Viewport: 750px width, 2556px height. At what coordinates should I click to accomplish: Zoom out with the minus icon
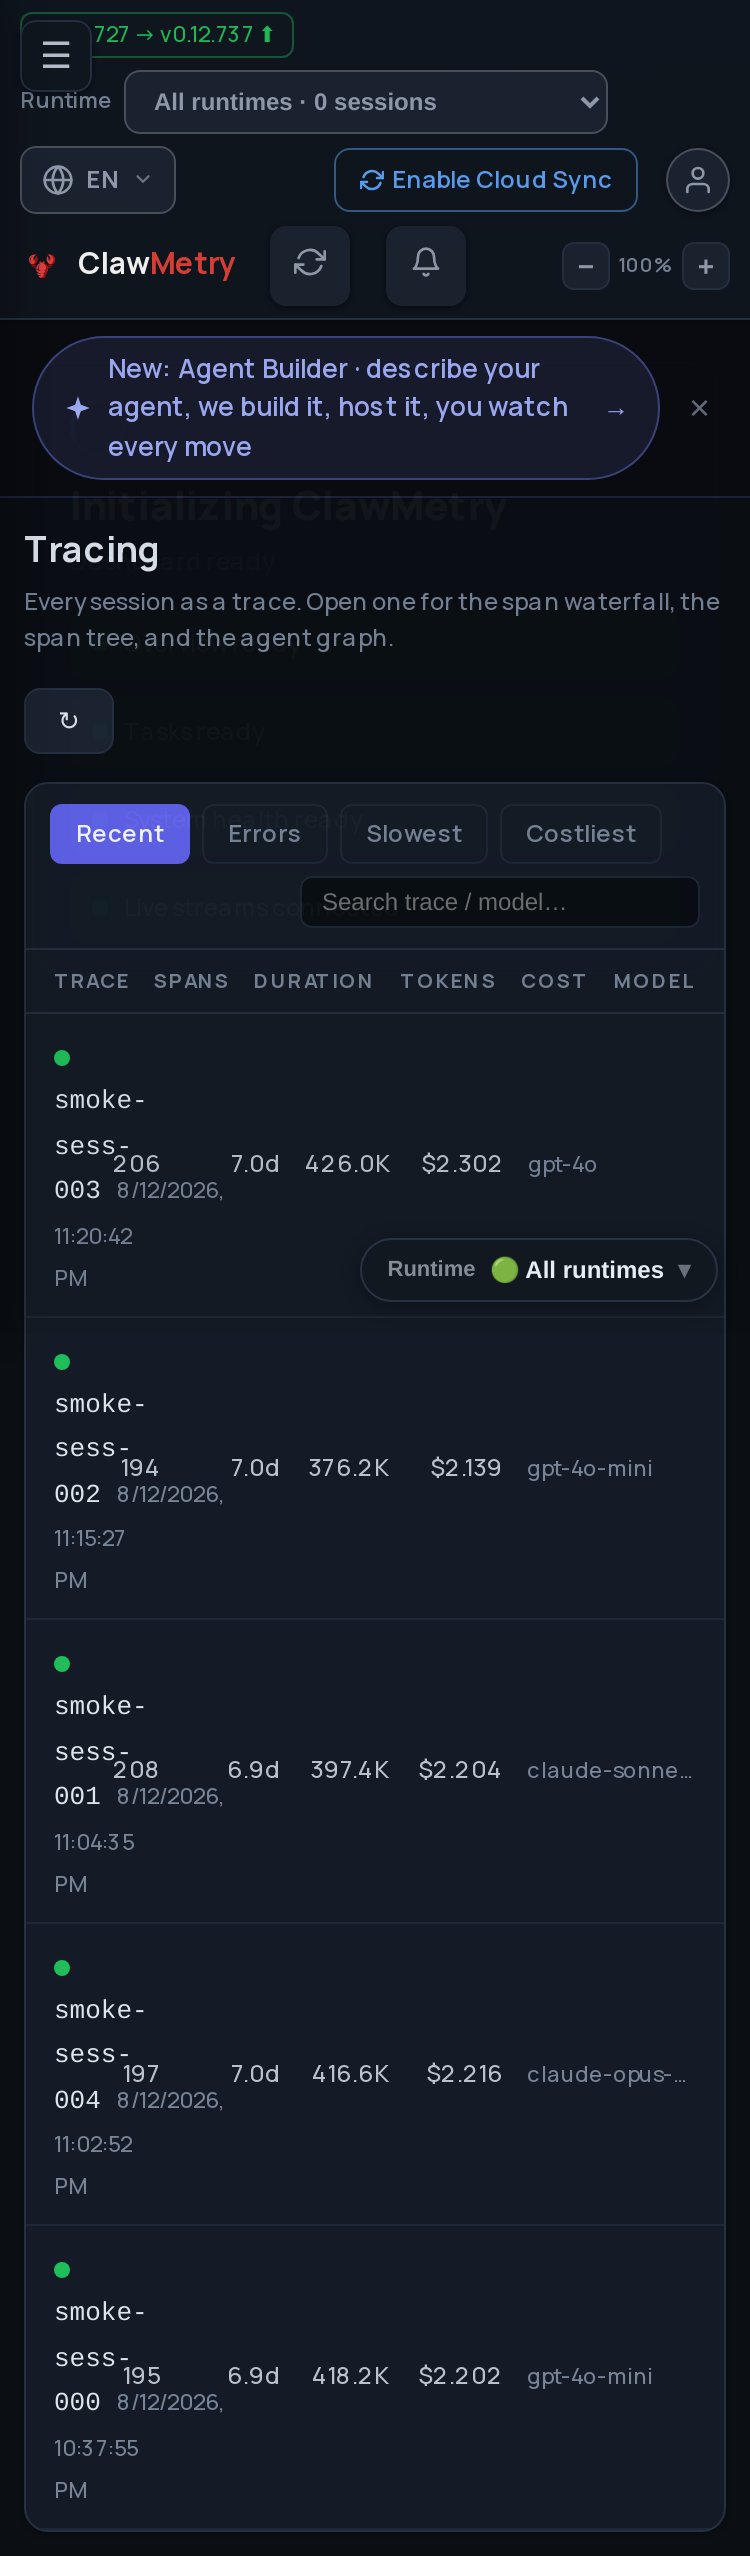(x=586, y=266)
